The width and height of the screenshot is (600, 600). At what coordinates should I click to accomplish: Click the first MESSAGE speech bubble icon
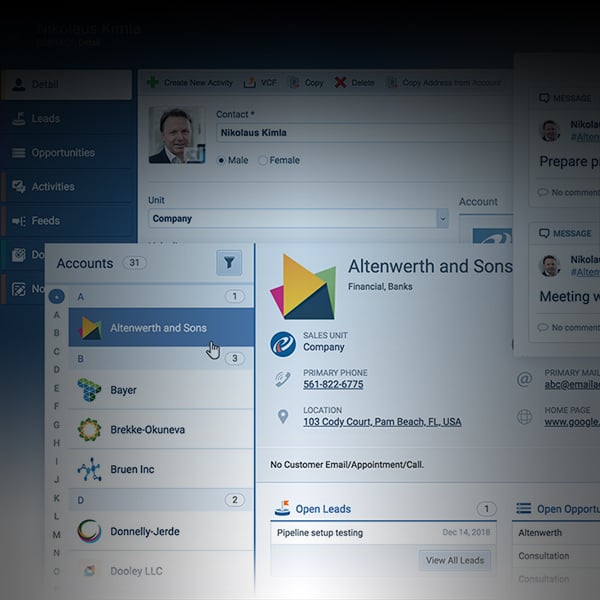(x=544, y=98)
